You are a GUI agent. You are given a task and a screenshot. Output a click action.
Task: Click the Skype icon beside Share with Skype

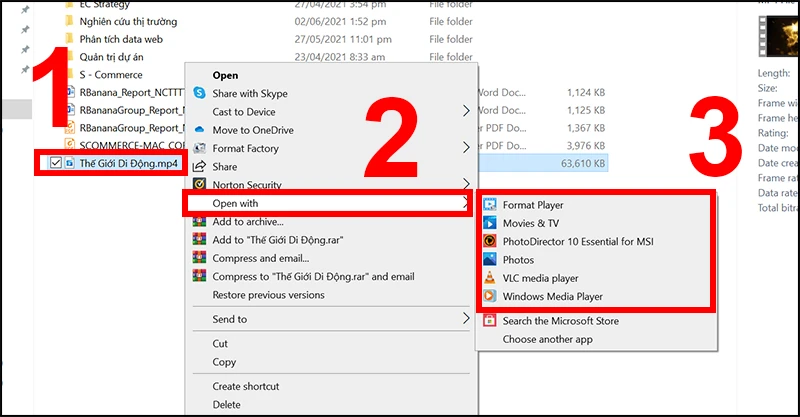[199, 93]
